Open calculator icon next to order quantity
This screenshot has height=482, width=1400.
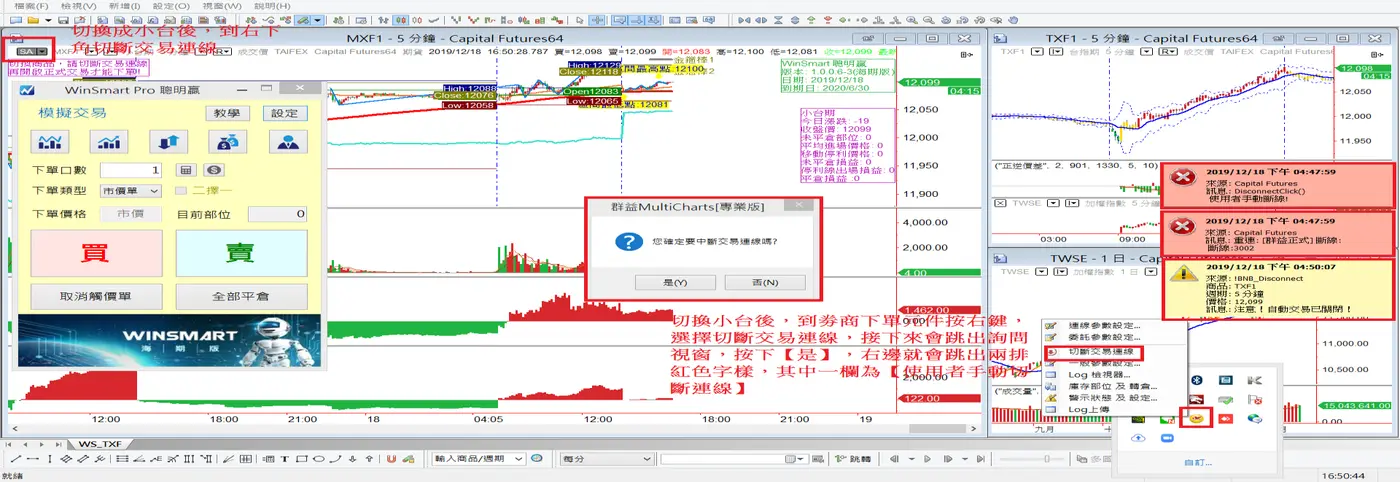[185, 171]
